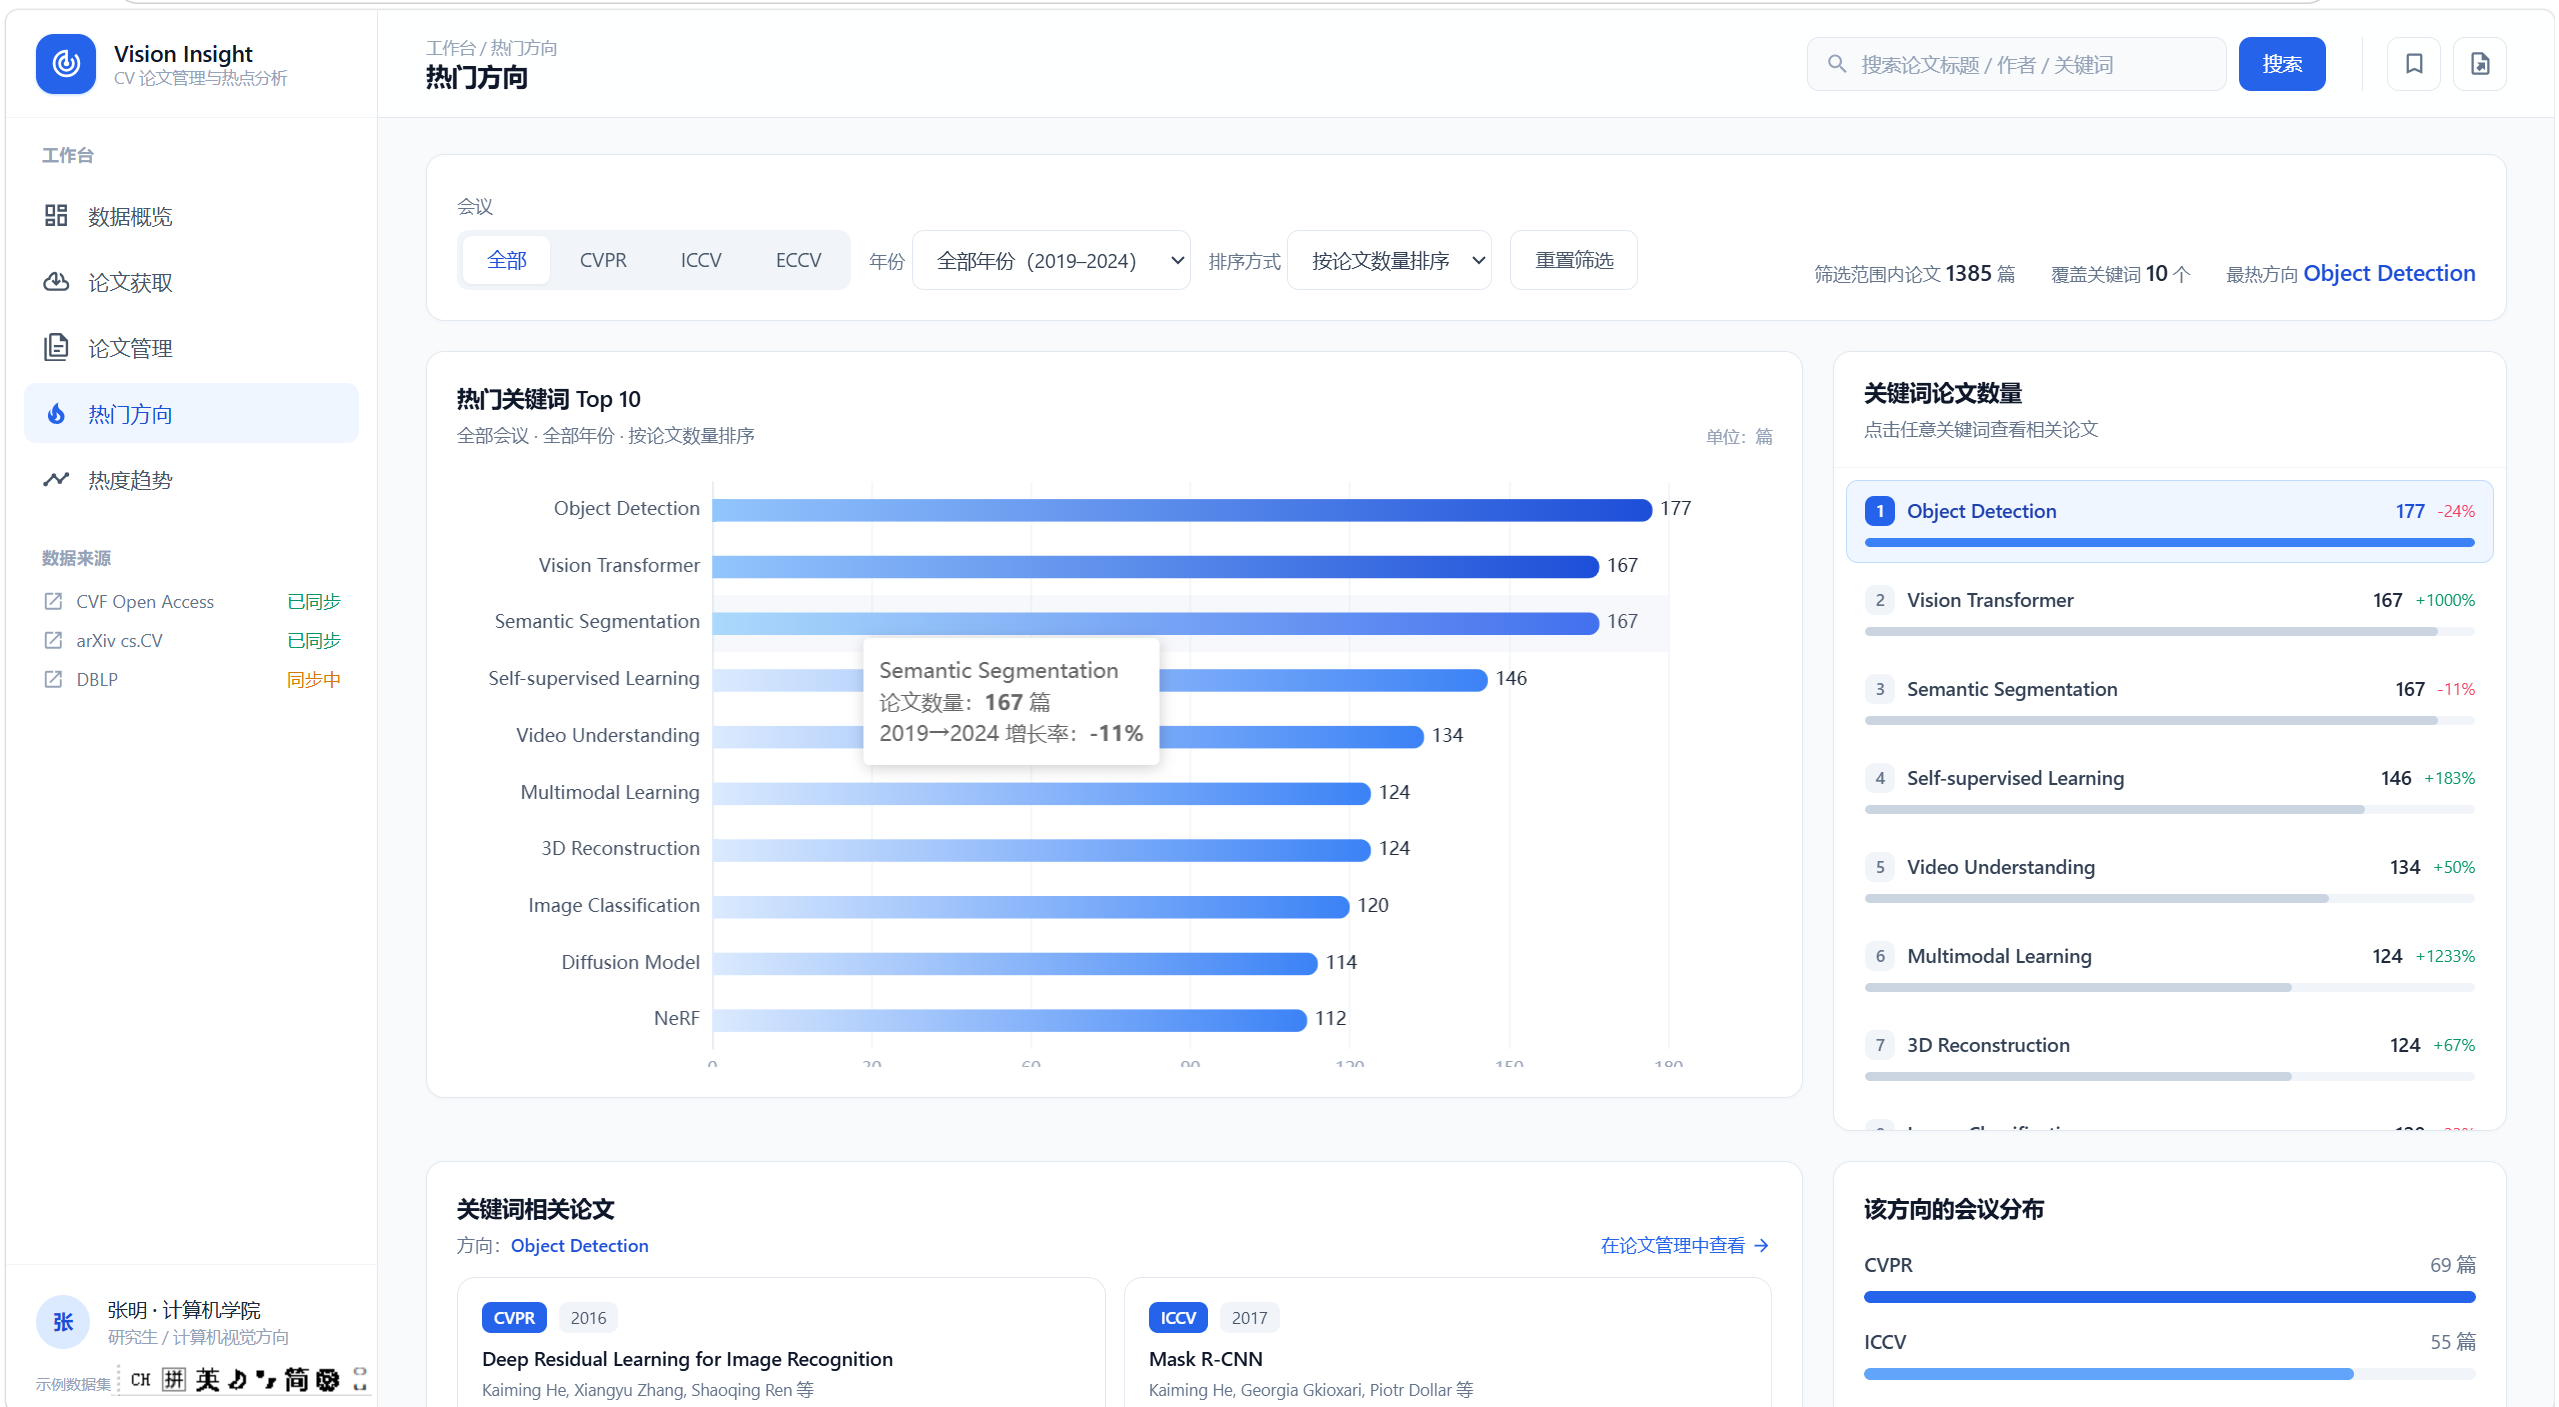Select Self-supervised Learning row in keyword list
This screenshot has height=1407, width=2559.
[2169, 788]
